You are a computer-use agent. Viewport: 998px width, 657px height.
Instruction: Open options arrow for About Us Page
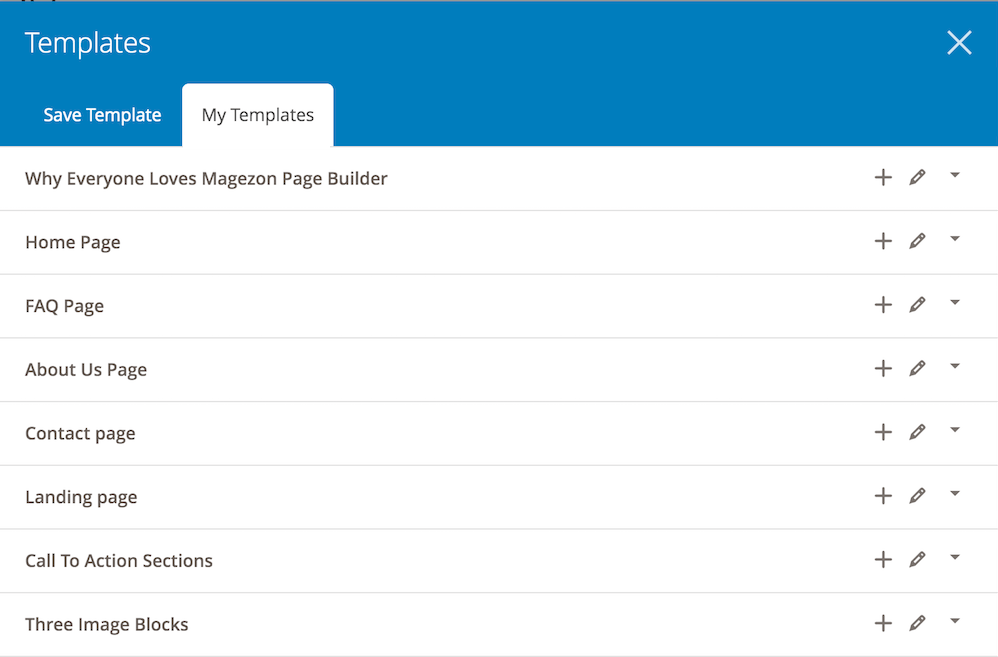[x=955, y=366]
